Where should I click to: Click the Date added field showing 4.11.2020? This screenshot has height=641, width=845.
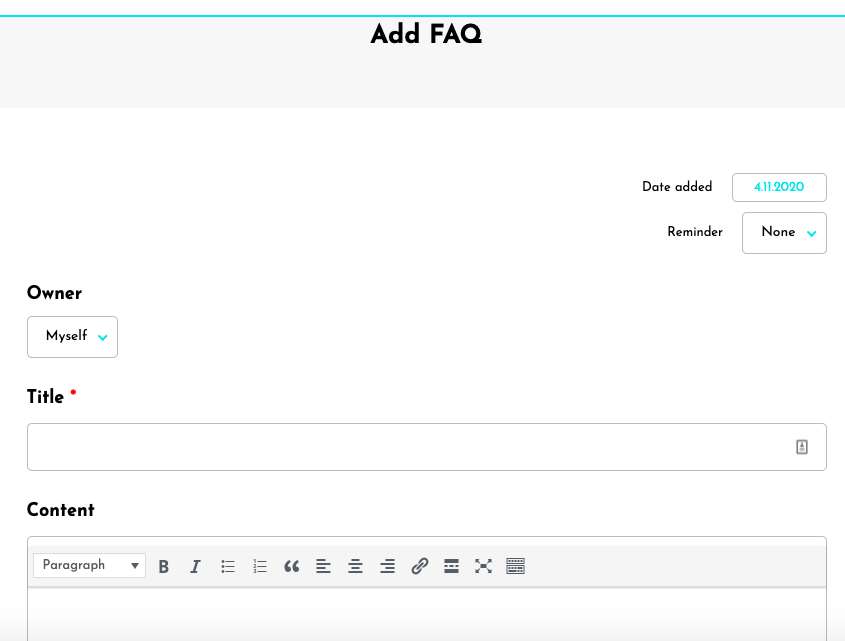coord(779,187)
